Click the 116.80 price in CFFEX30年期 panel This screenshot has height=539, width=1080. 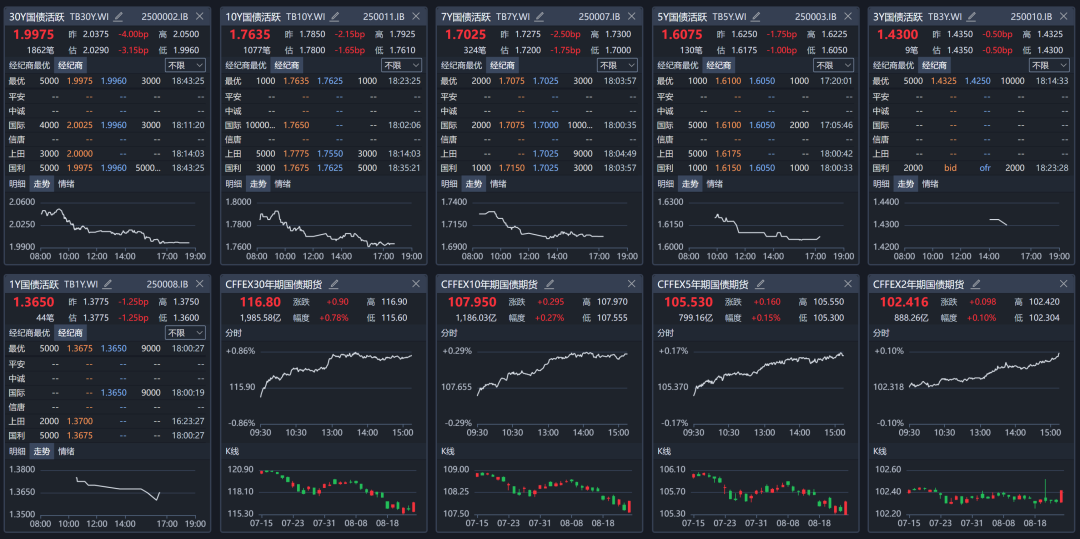[x=260, y=302]
